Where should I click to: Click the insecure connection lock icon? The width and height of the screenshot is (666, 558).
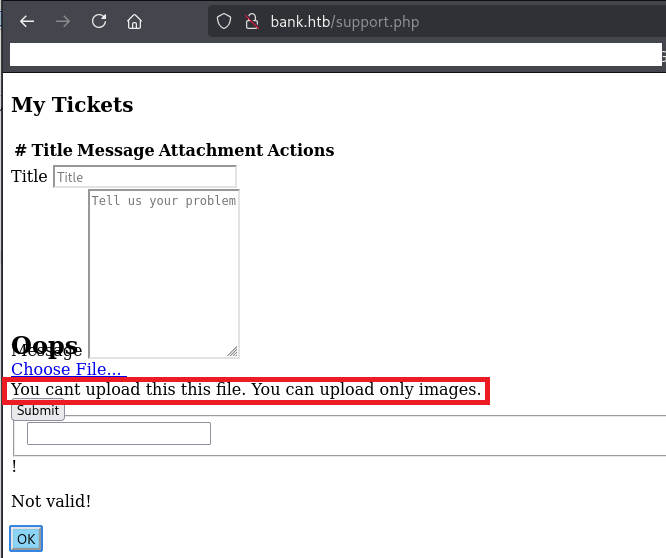251,21
